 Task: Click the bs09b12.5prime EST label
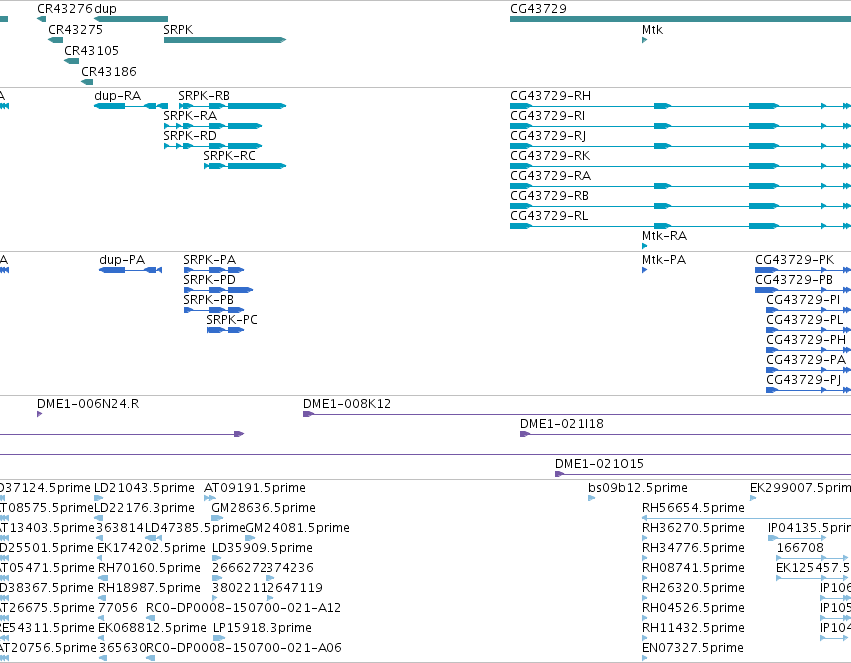click(638, 488)
